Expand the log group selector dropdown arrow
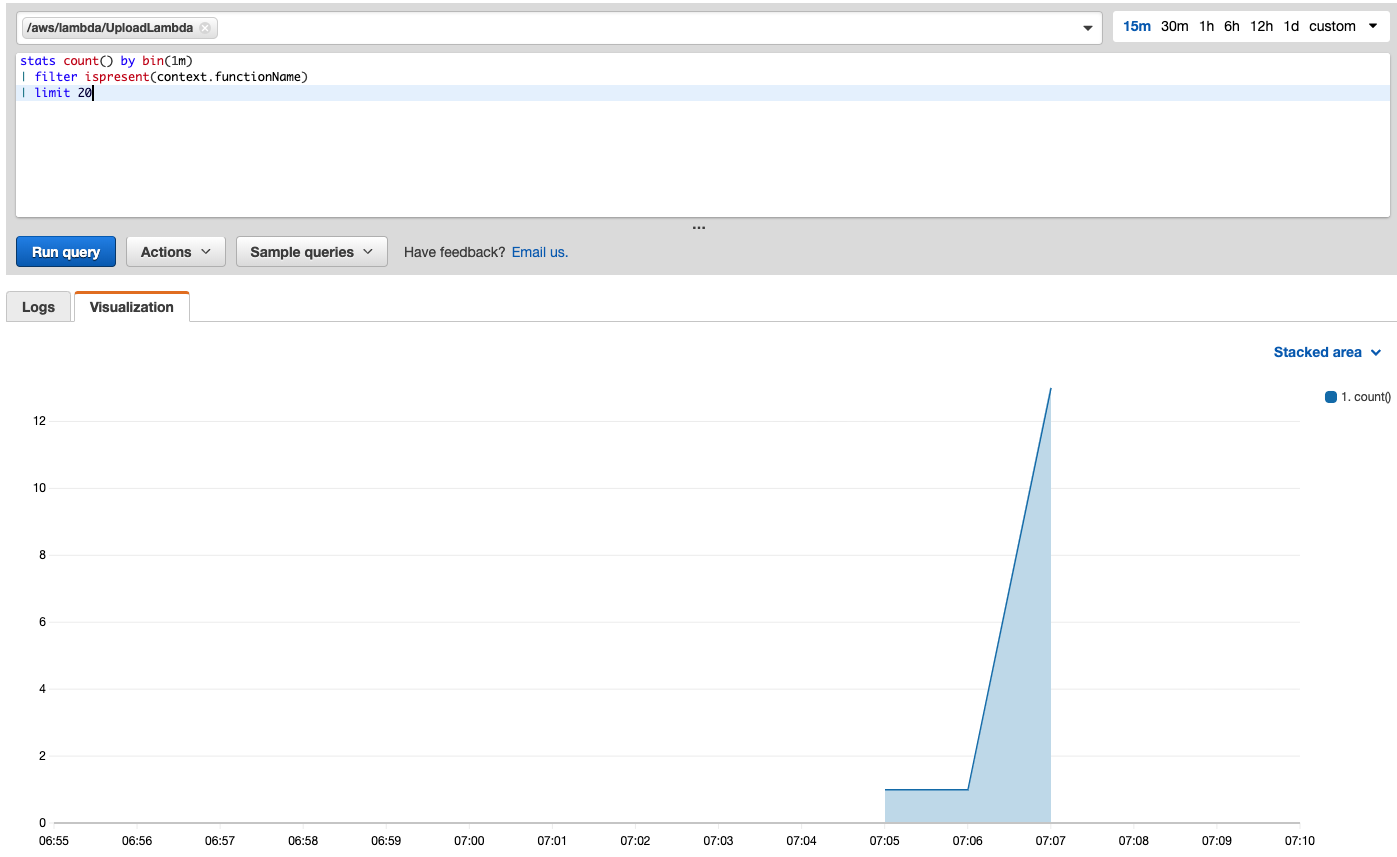Viewport: 1397px width, 857px height. (1088, 28)
